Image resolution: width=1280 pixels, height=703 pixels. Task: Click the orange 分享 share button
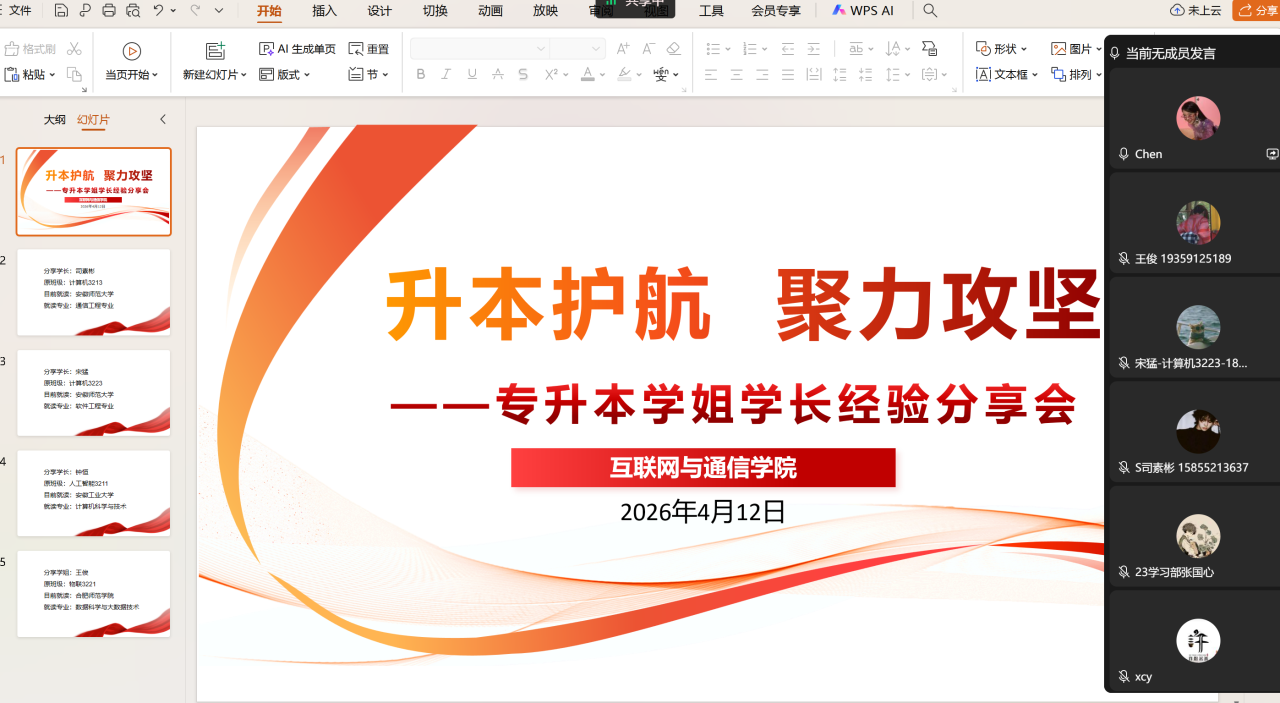(1257, 11)
